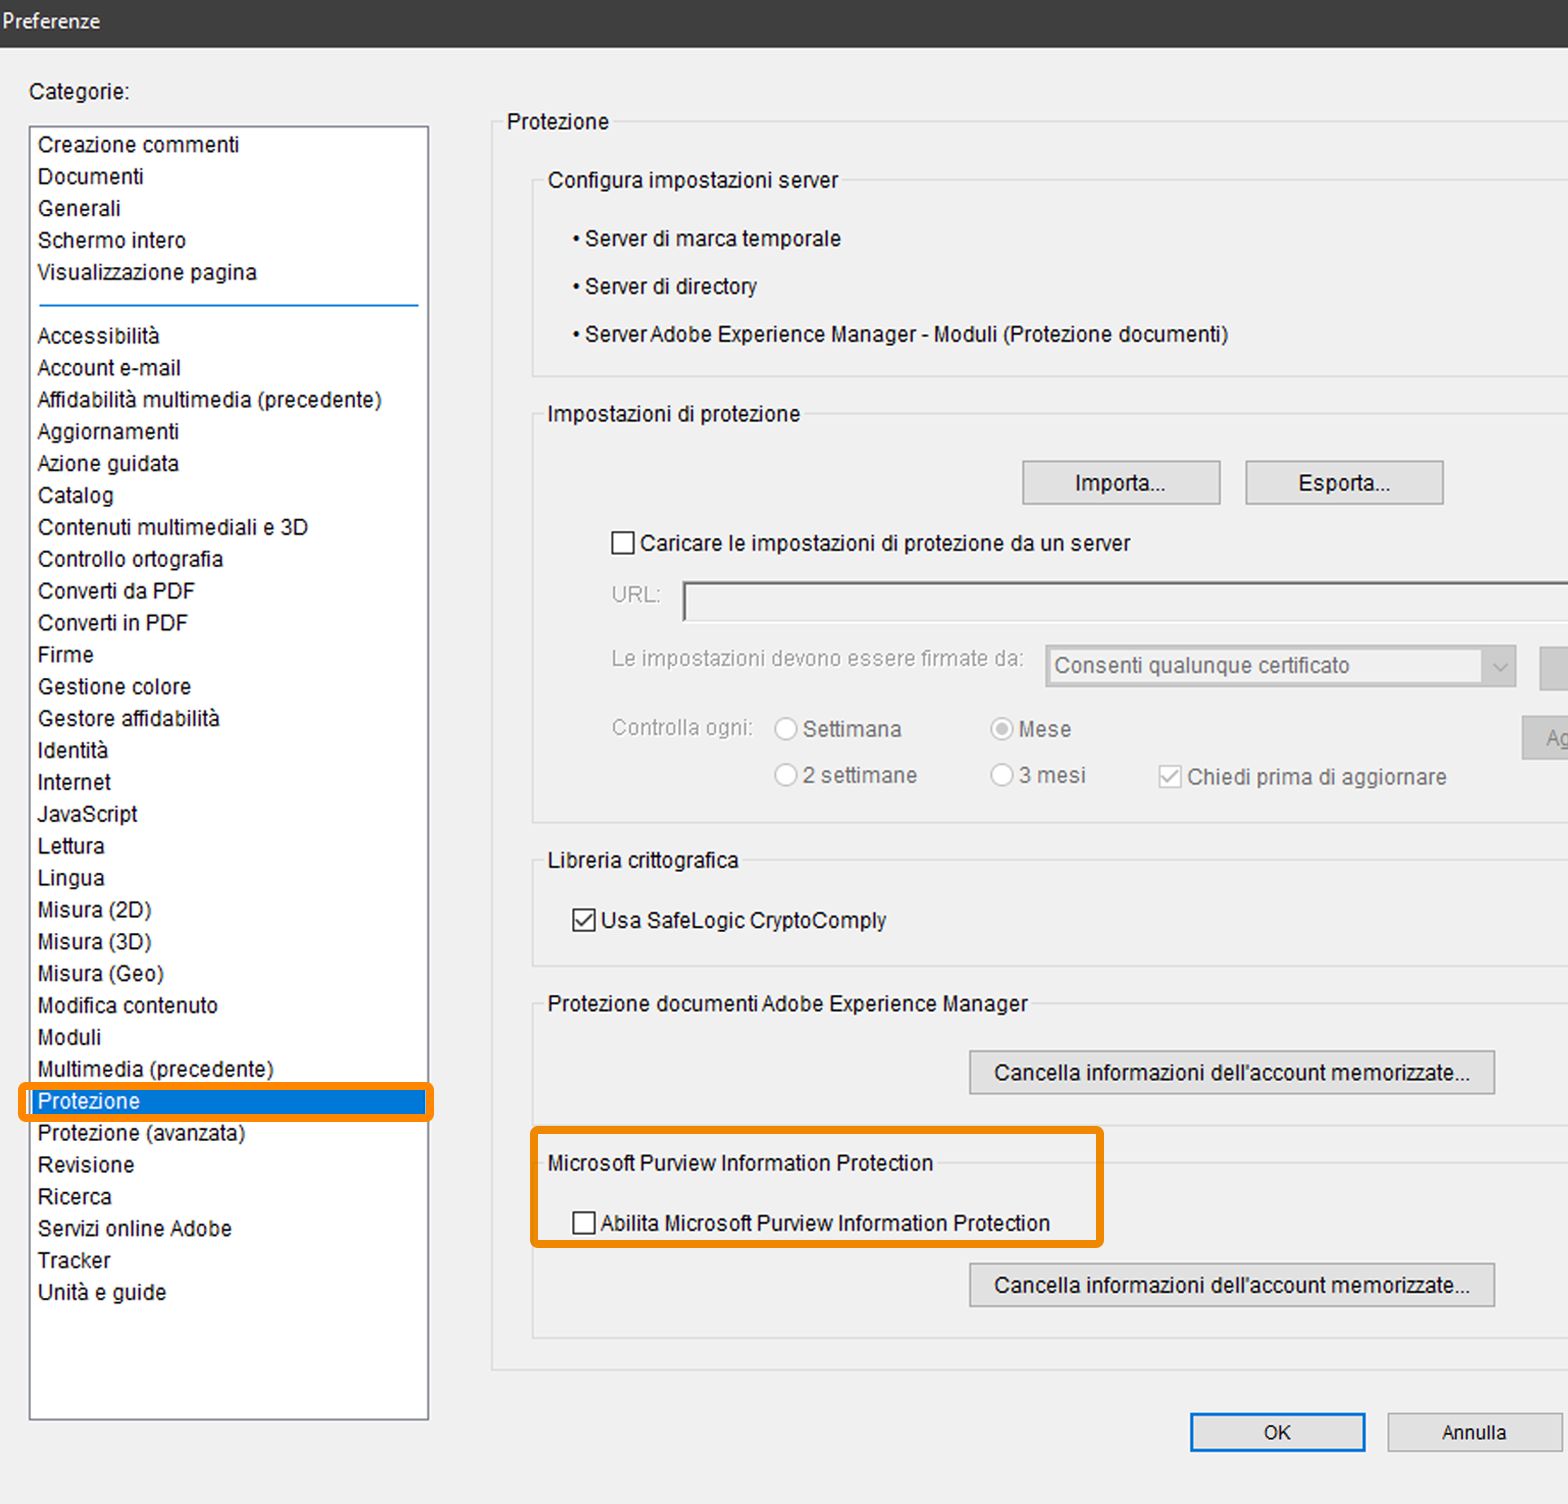The width and height of the screenshot is (1568, 1504).
Task: Focus the URL input field
Action: coord(1125,602)
